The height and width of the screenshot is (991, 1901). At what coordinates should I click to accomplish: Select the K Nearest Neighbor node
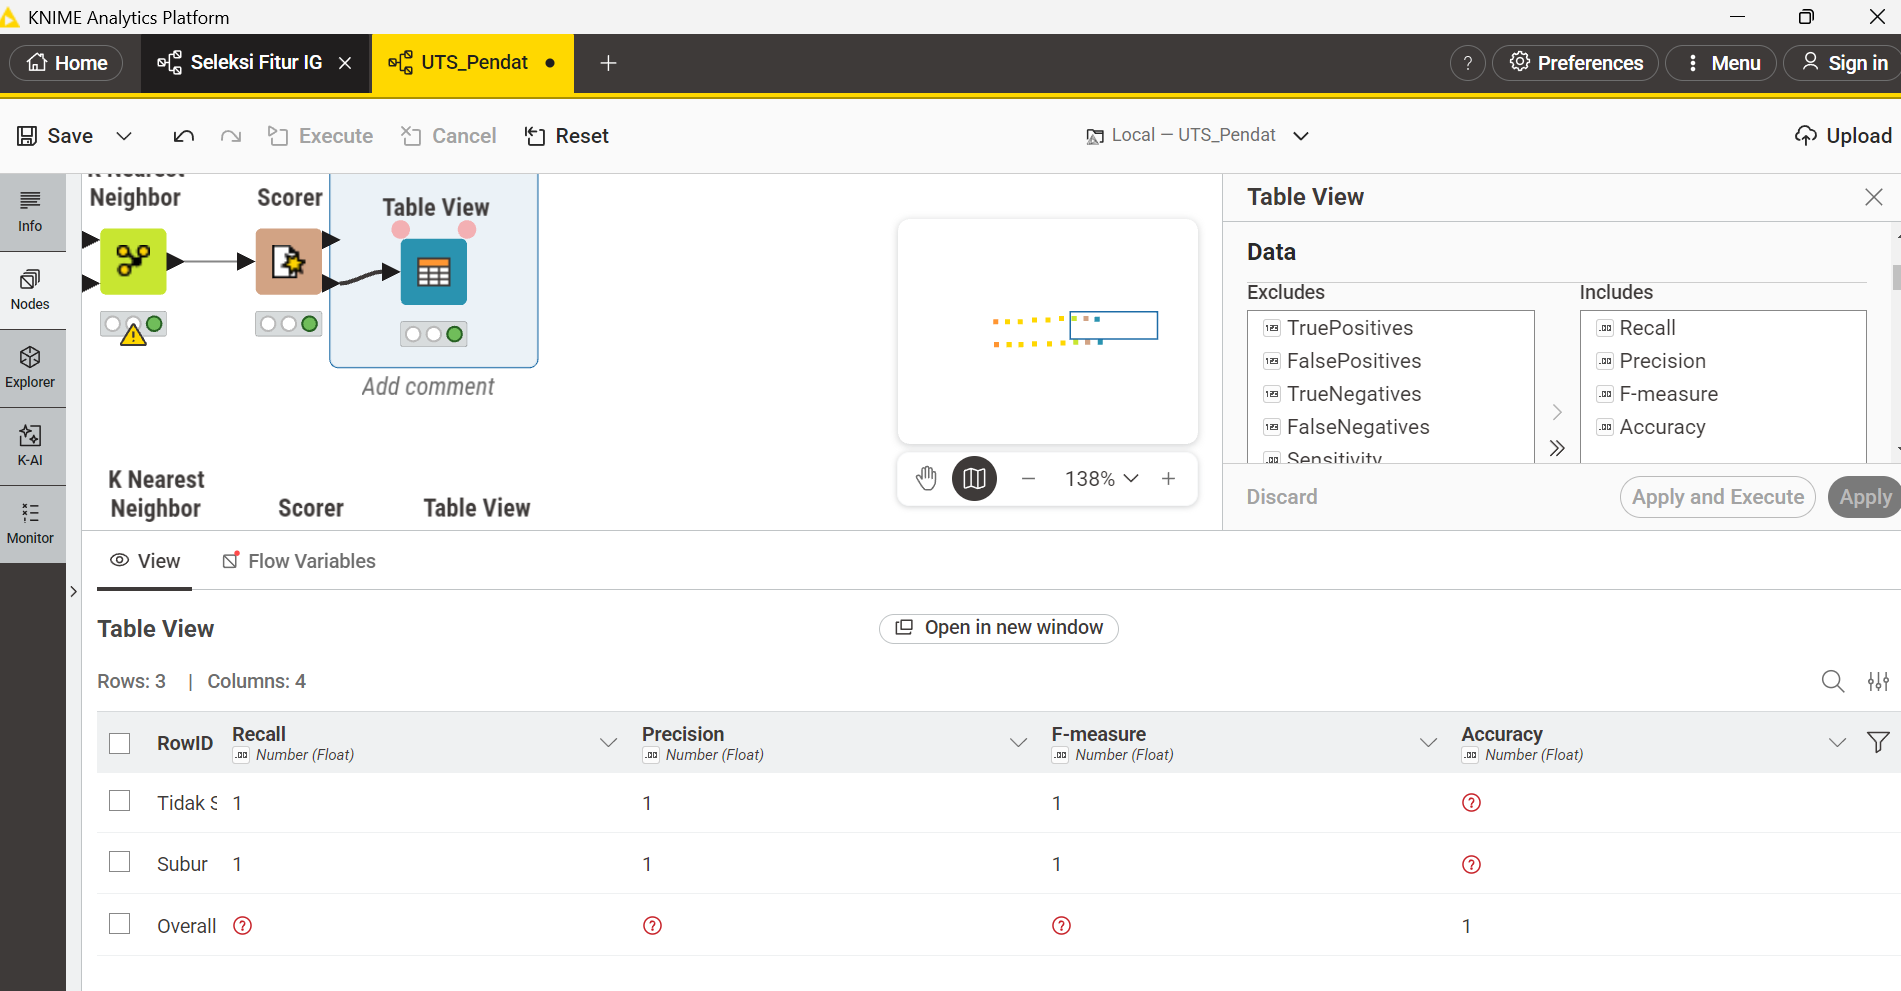tap(133, 262)
